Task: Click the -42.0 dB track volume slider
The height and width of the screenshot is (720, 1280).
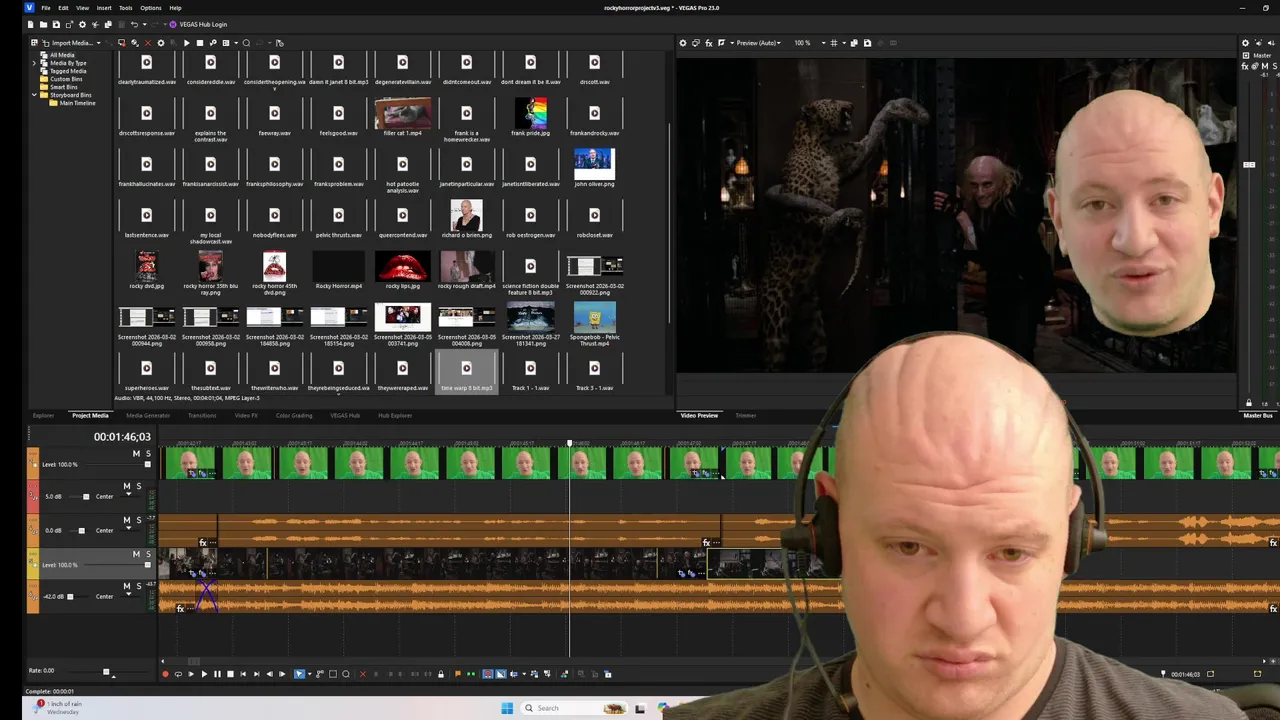Action: [x=70, y=596]
